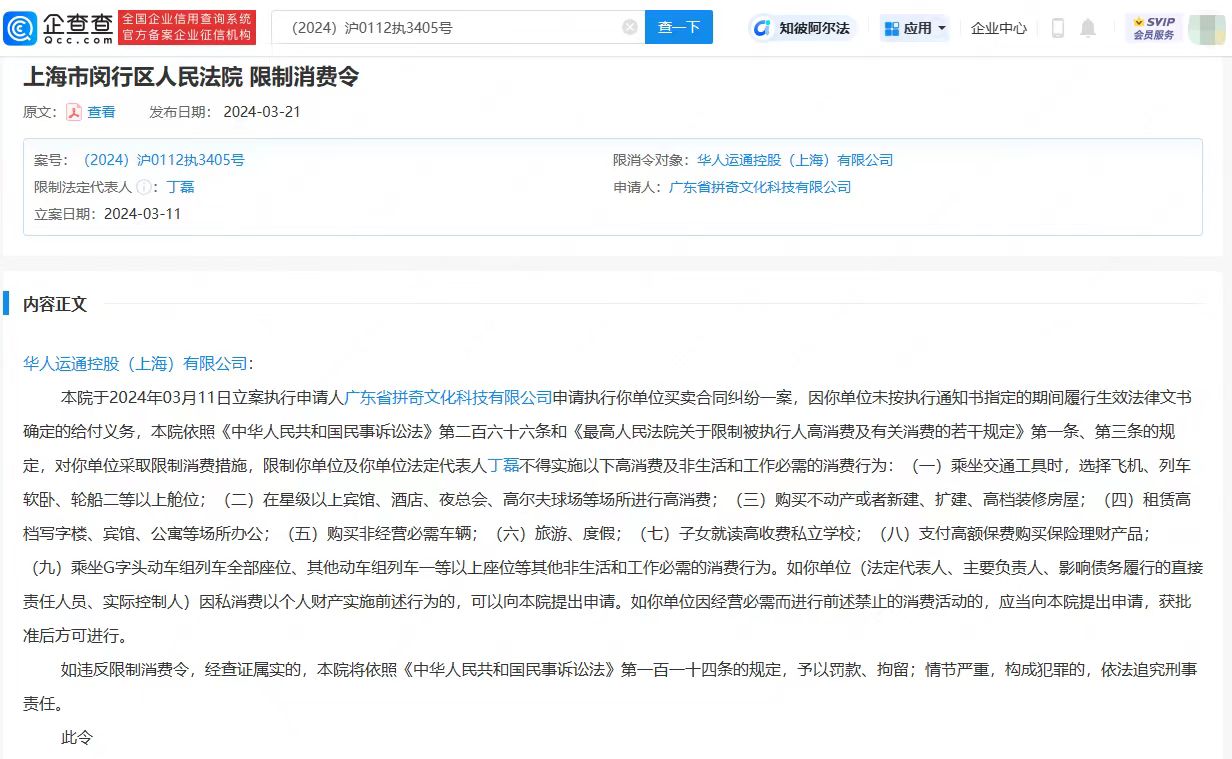Select the 发布日期 value 2024-03-21
The image size is (1232, 759).
pos(262,112)
